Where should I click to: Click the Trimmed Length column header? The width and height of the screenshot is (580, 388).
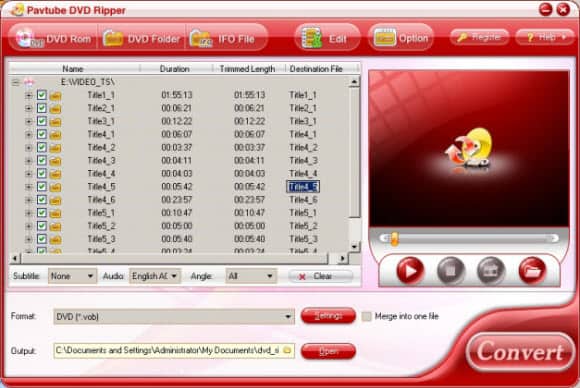247,69
